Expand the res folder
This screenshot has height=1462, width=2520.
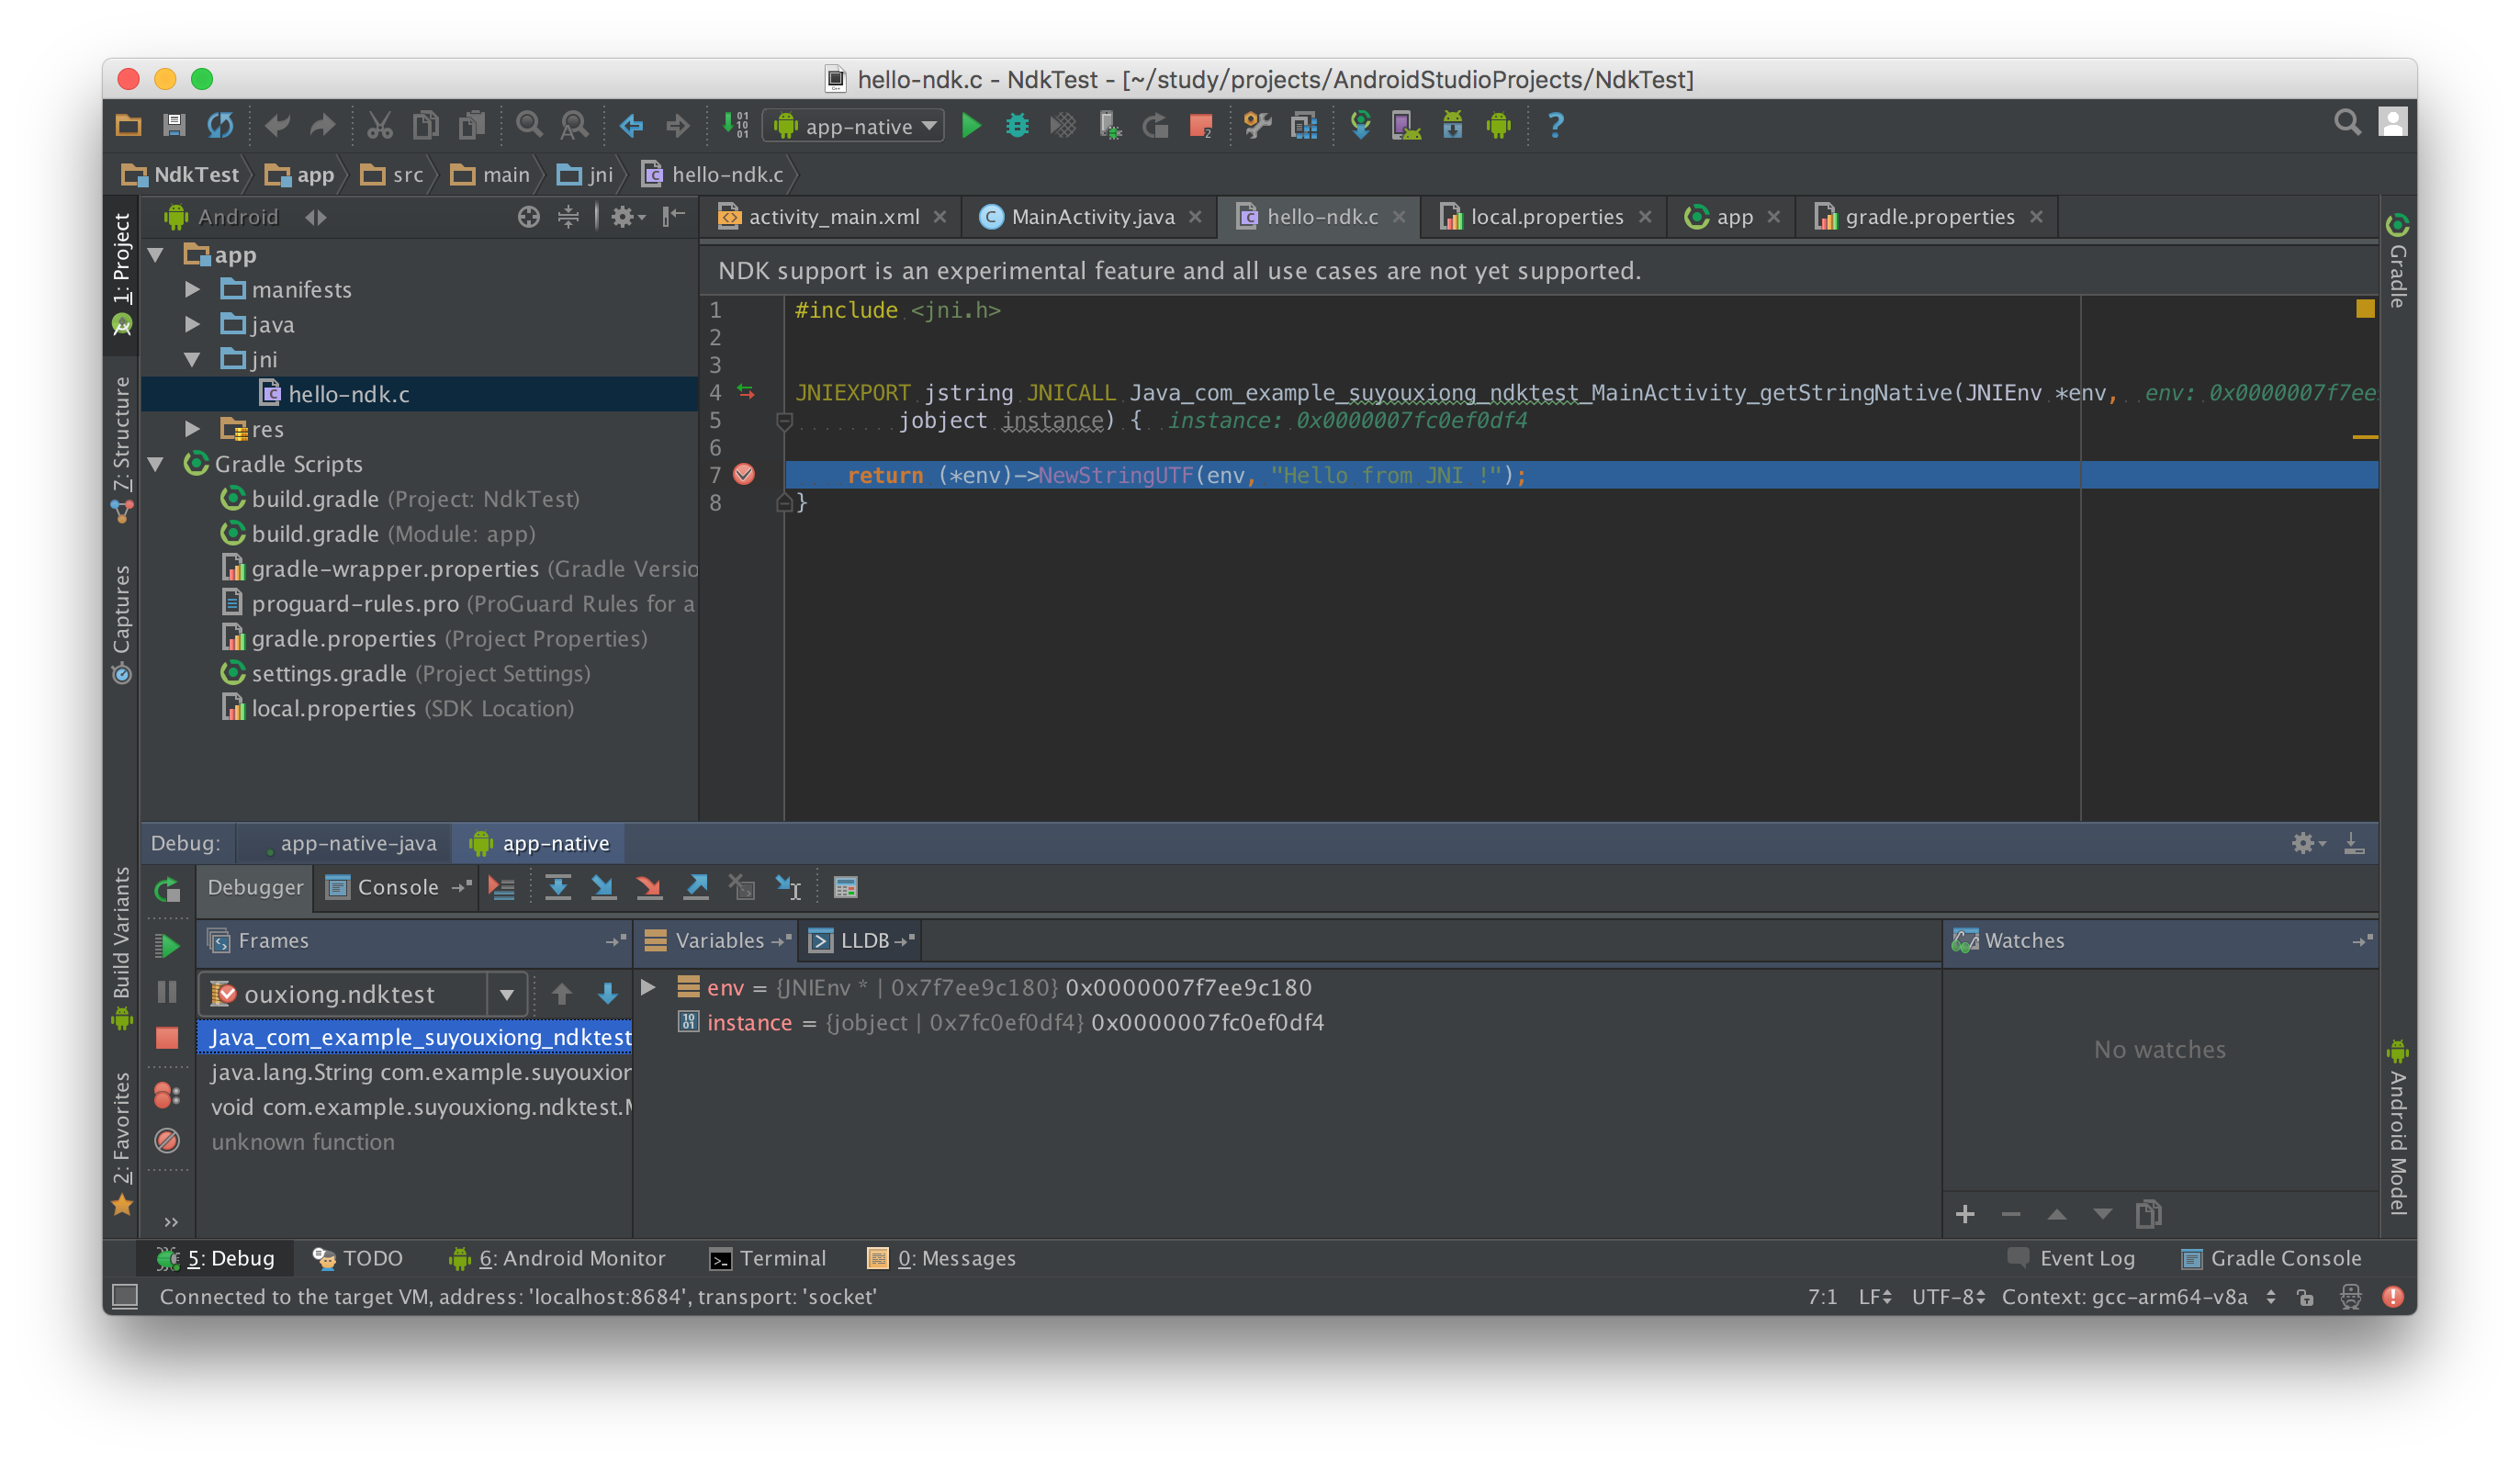pyautogui.click(x=192, y=429)
